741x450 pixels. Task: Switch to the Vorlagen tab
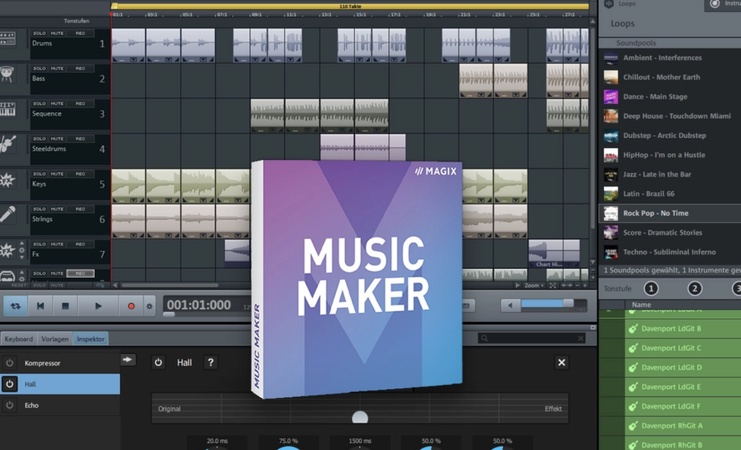55,339
